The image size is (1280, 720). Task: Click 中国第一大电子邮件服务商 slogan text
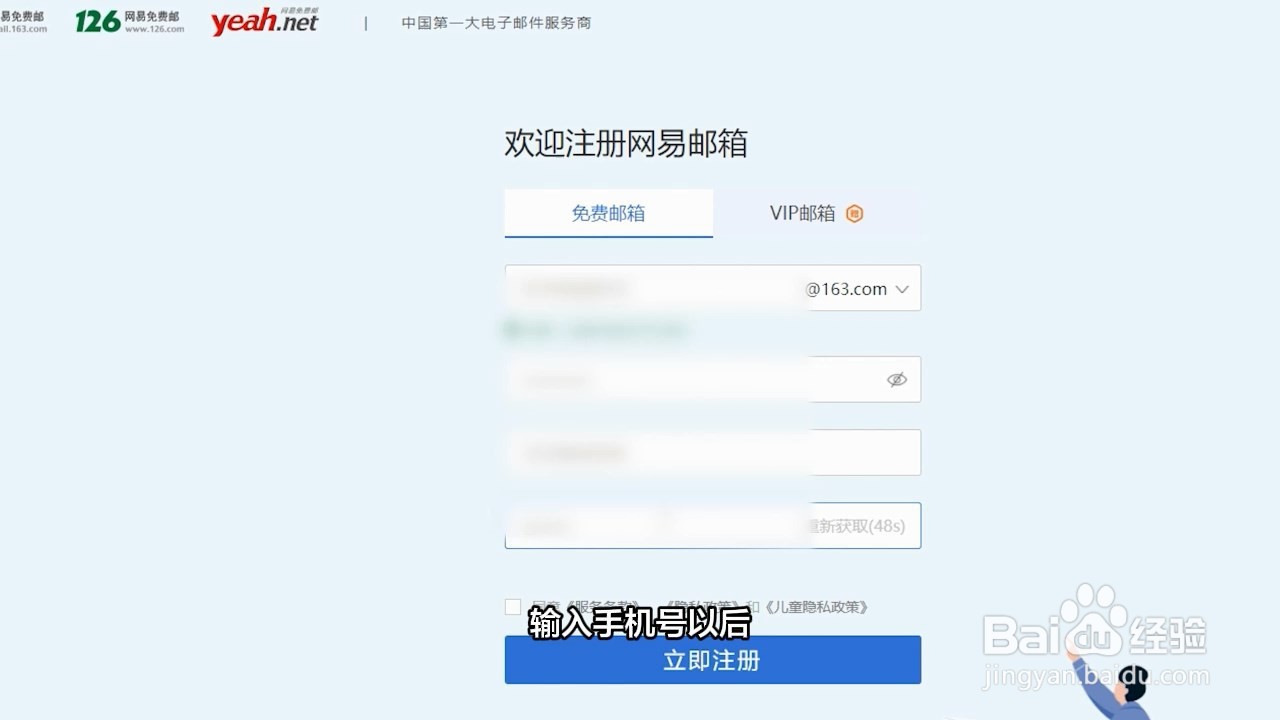pos(496,22)
